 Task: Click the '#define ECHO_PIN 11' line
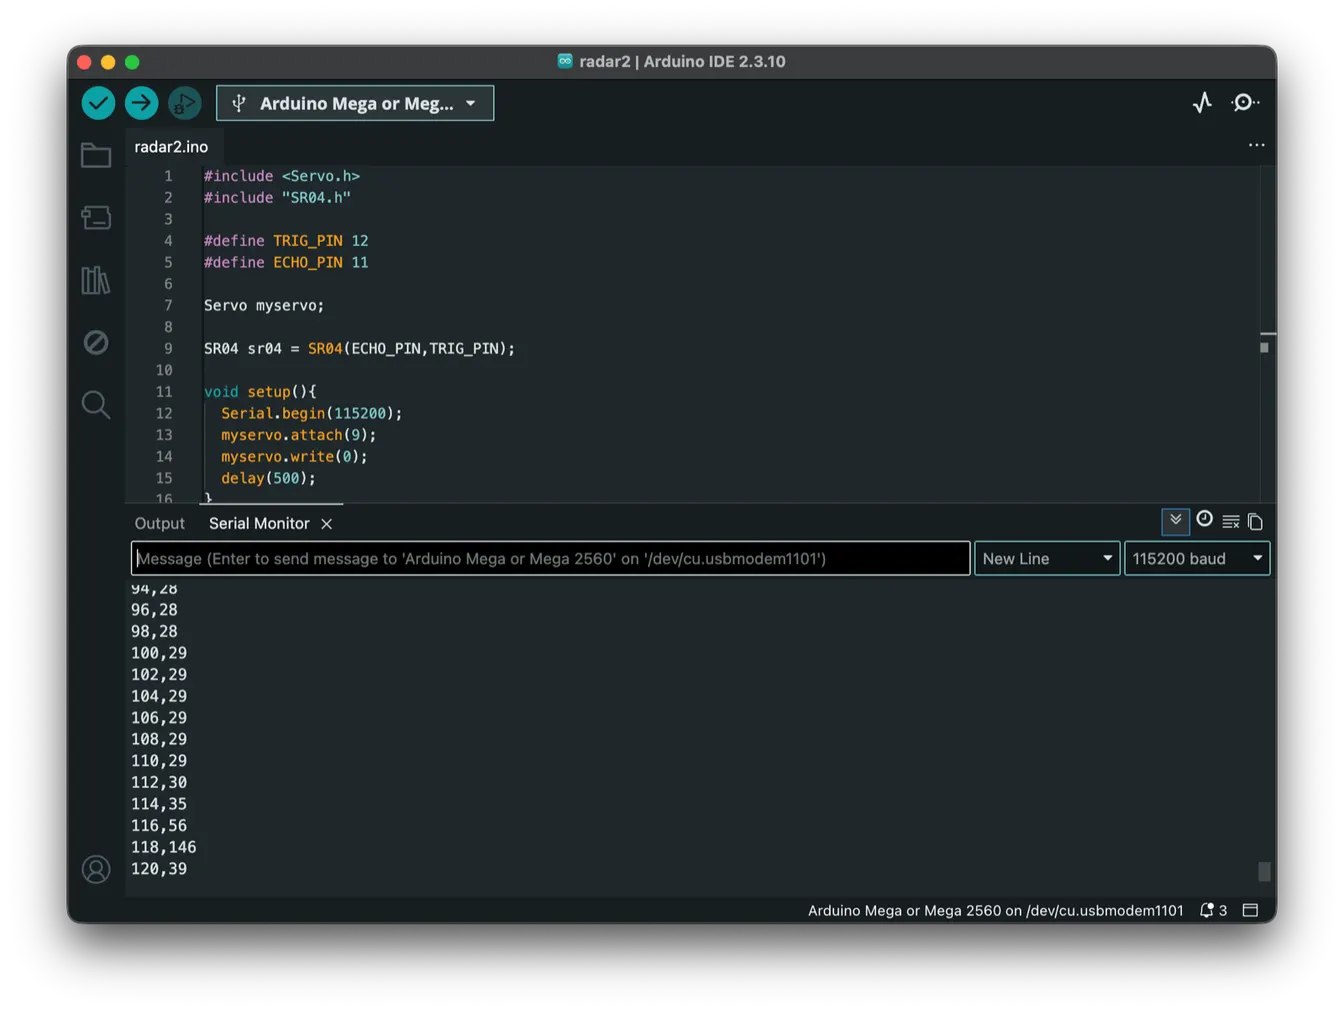[x=286, y=263]
